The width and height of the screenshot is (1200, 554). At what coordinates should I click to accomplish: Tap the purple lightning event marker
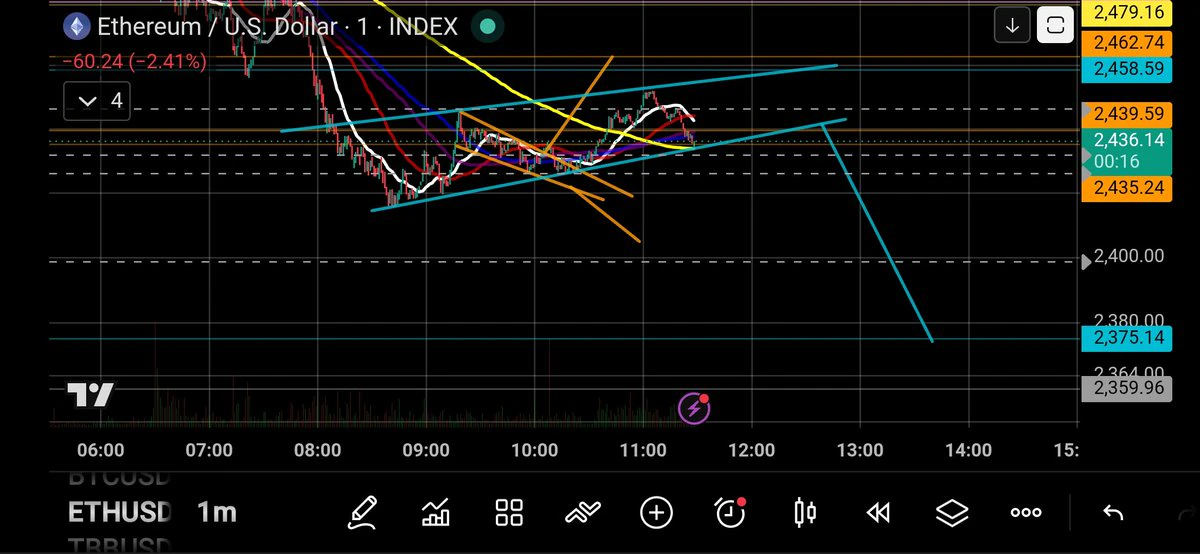pos(694,408)
